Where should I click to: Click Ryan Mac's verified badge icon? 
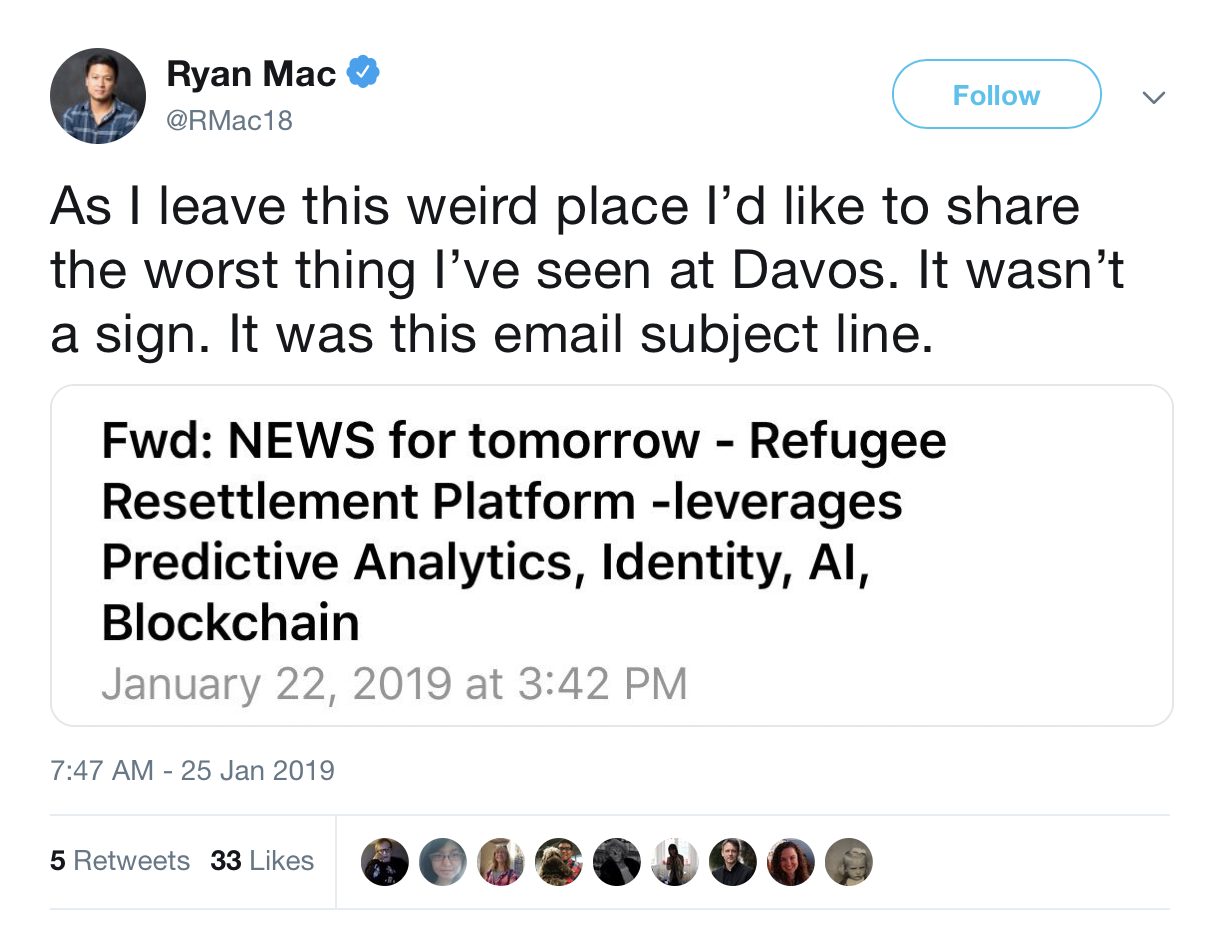[364, 70]
